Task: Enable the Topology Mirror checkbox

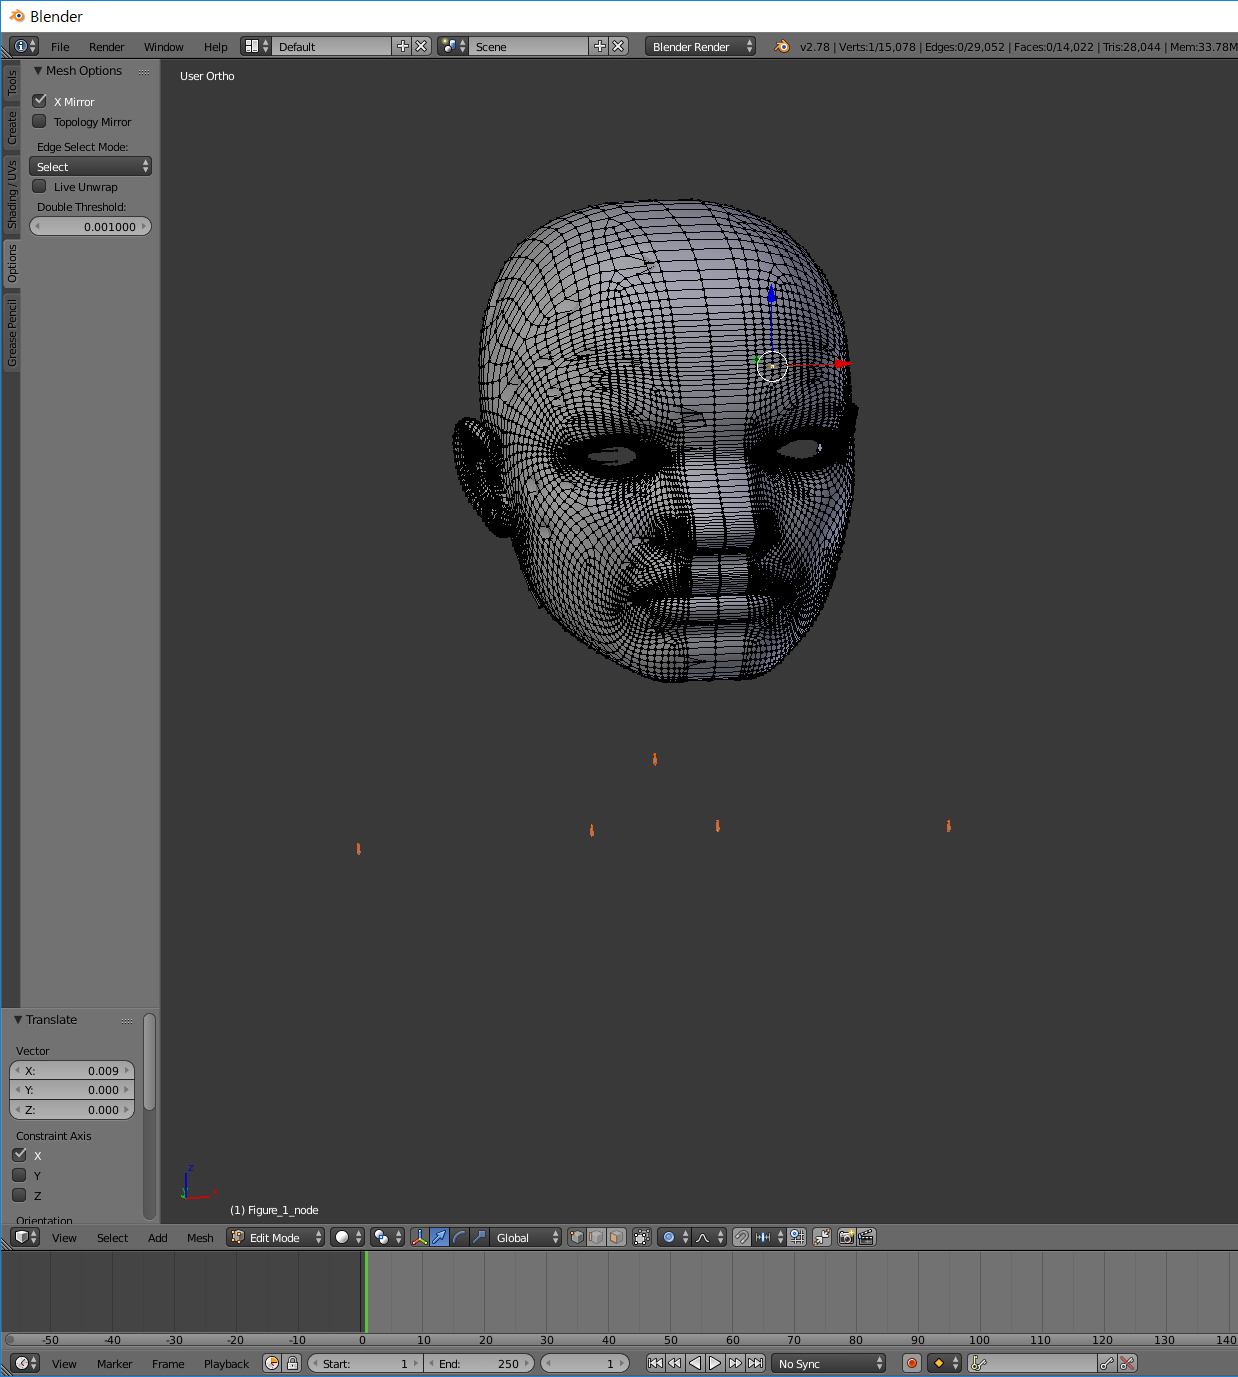Action: coord(39,121)
